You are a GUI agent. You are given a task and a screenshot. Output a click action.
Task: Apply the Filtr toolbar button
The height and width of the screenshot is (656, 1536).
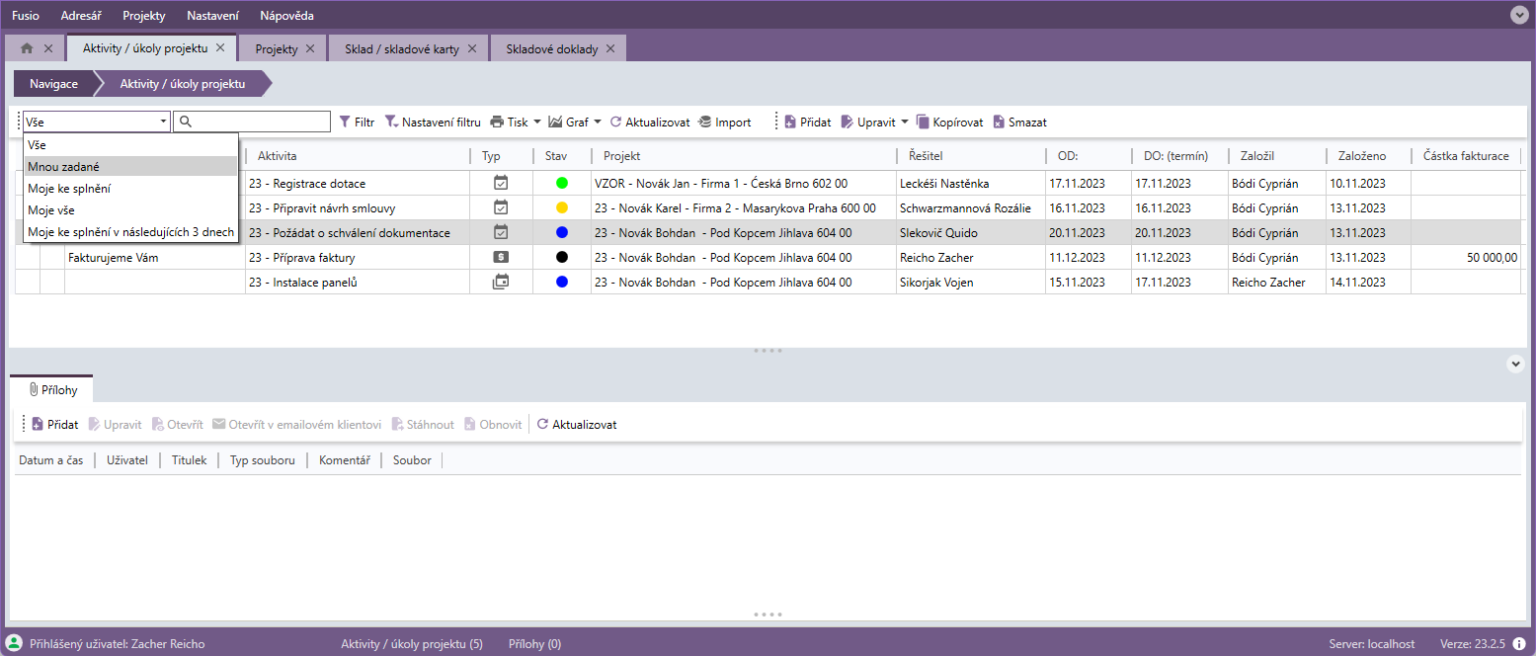tap(357, 122)
